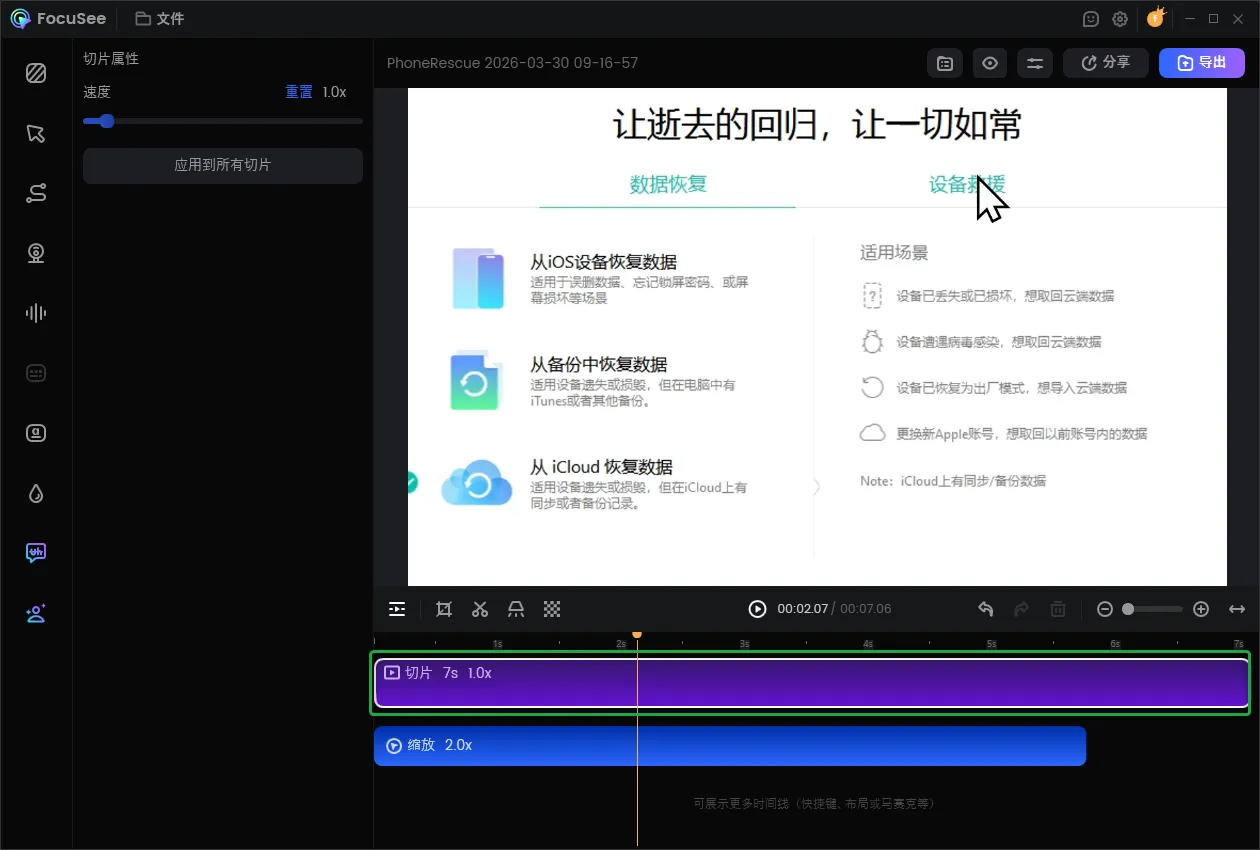Adjust the 速度 speed slider handle
The height and width of the screenshot is (850, 1260).
pos(107,121)
